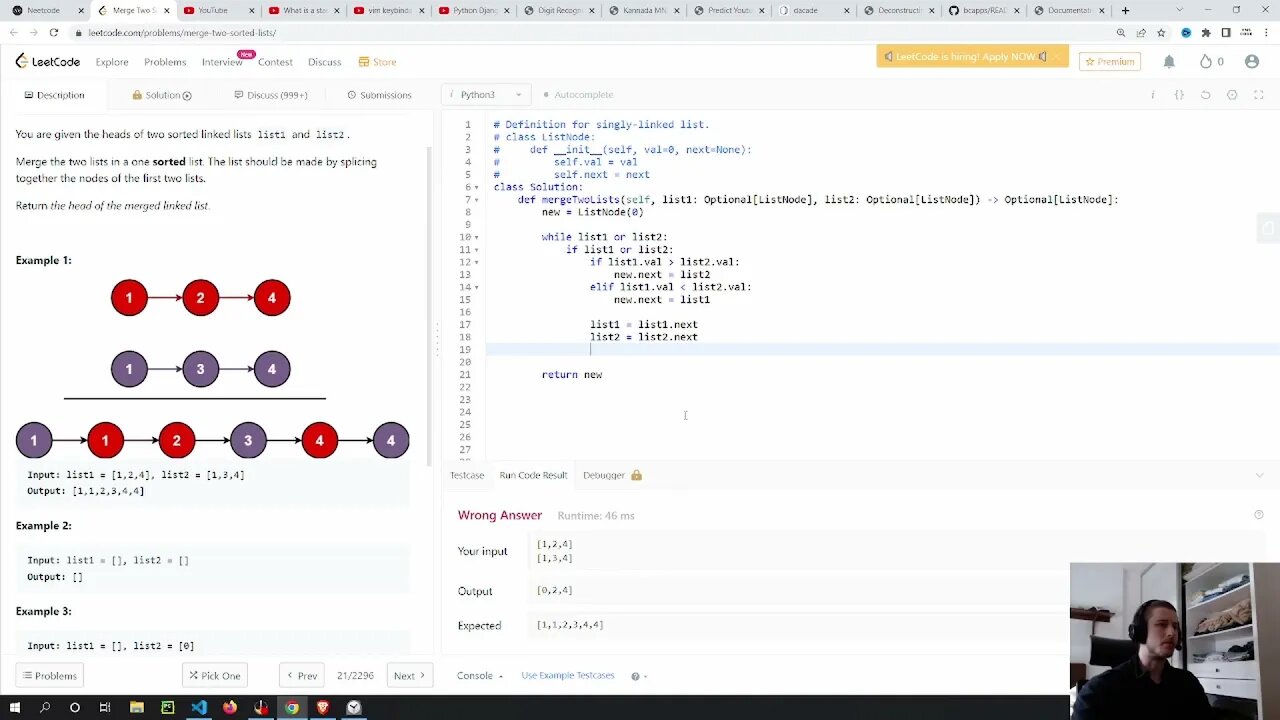Open new browser tab with plus
Viewport: 1280px width, 720px height.
click(1125, 10)
